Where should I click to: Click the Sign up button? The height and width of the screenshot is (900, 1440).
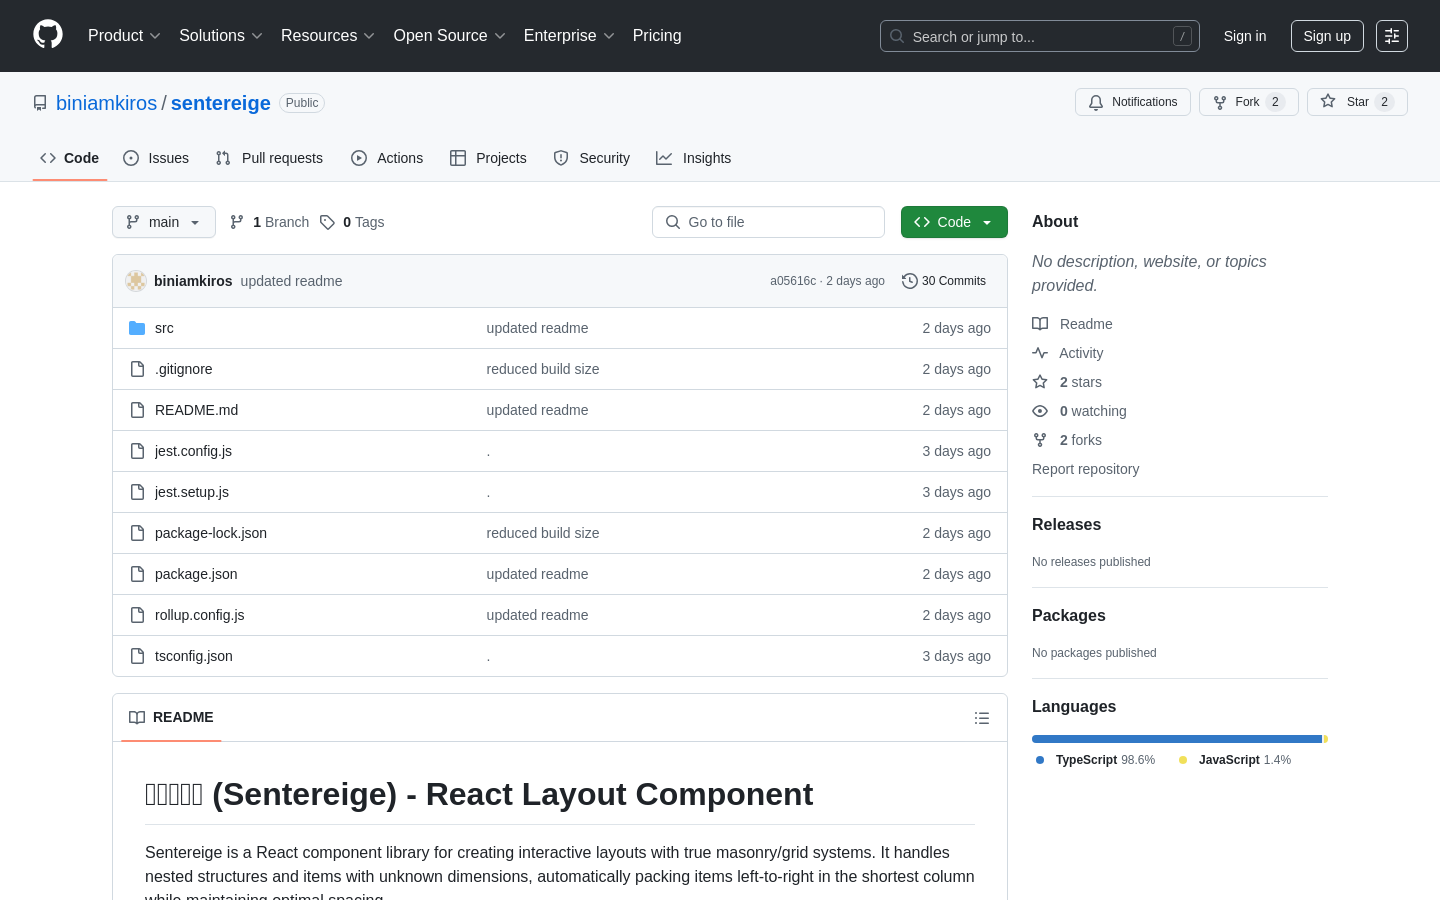click(x=1327, y=36)
